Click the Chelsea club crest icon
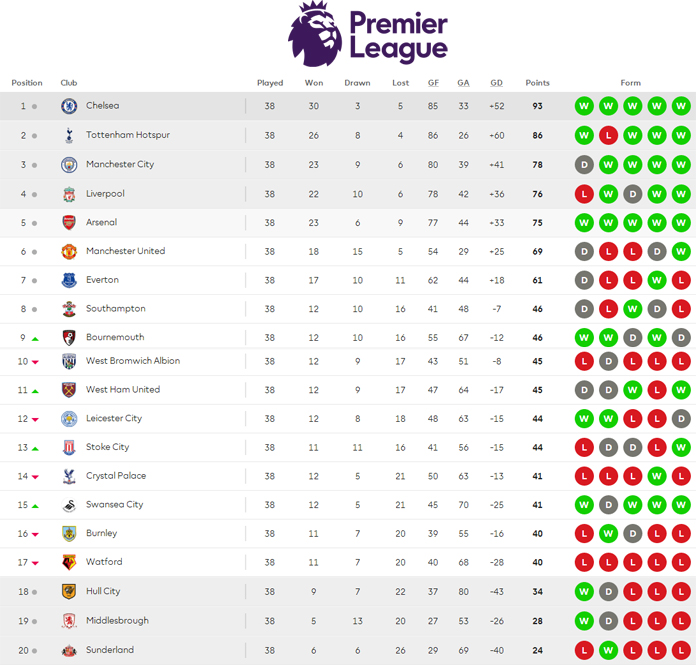 pyautogui.click(x=69, y=106)
